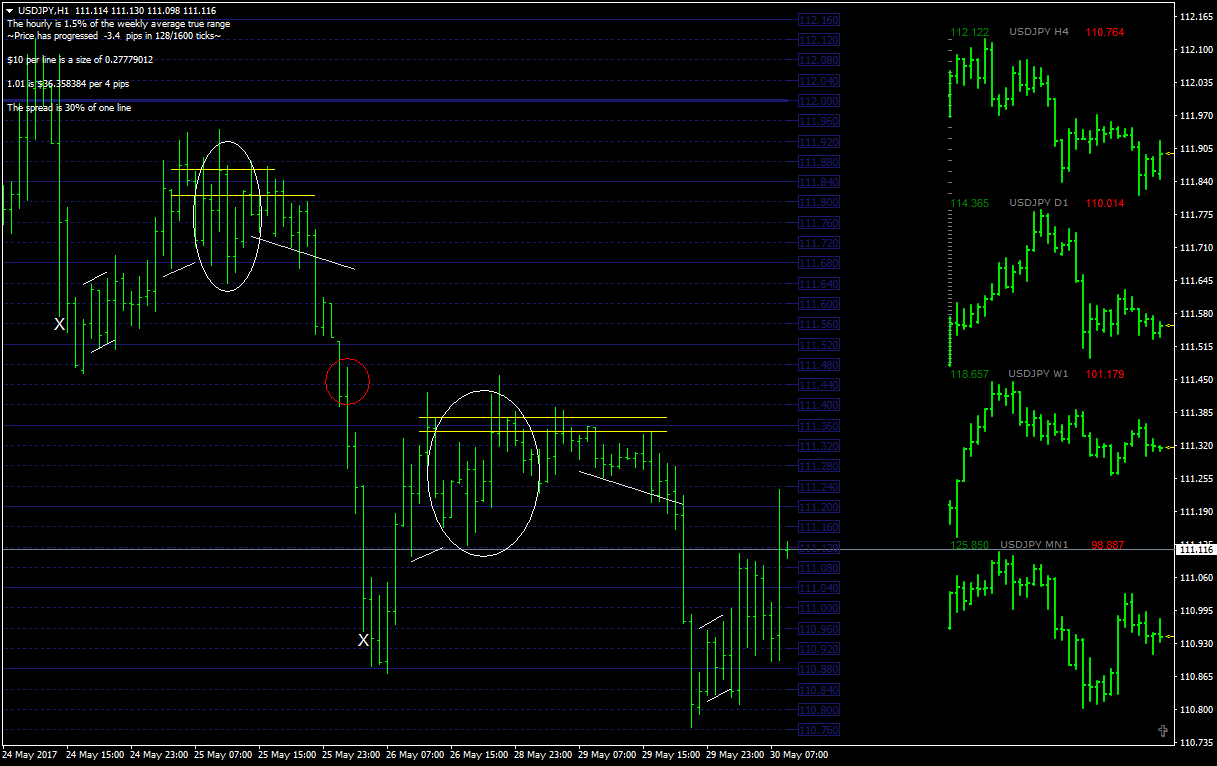
Task: Click the 110.880 grid level box
Action: (x=820, y=669)
